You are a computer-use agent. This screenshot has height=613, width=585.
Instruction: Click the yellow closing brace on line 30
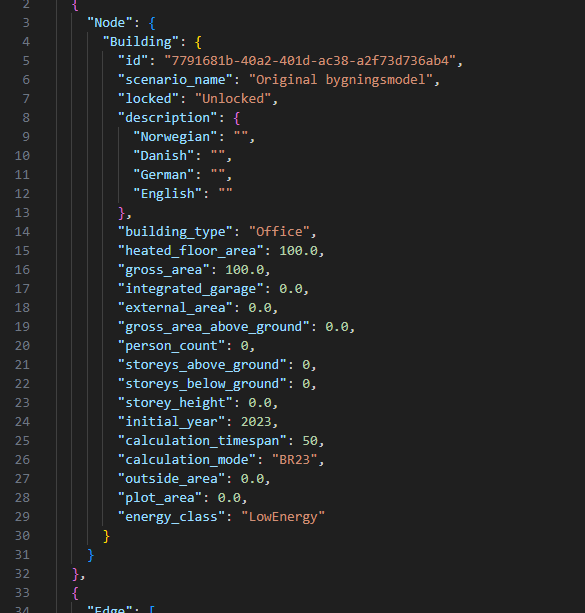coord(106,536)
